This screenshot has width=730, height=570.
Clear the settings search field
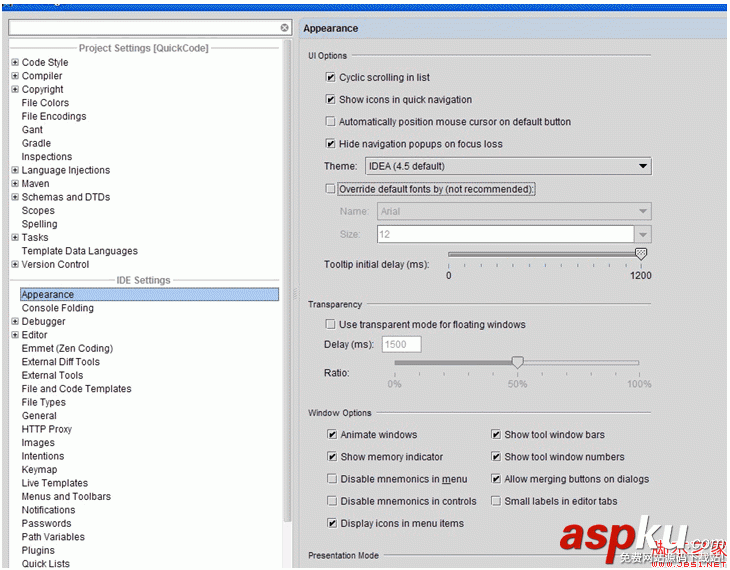point(284,28)
